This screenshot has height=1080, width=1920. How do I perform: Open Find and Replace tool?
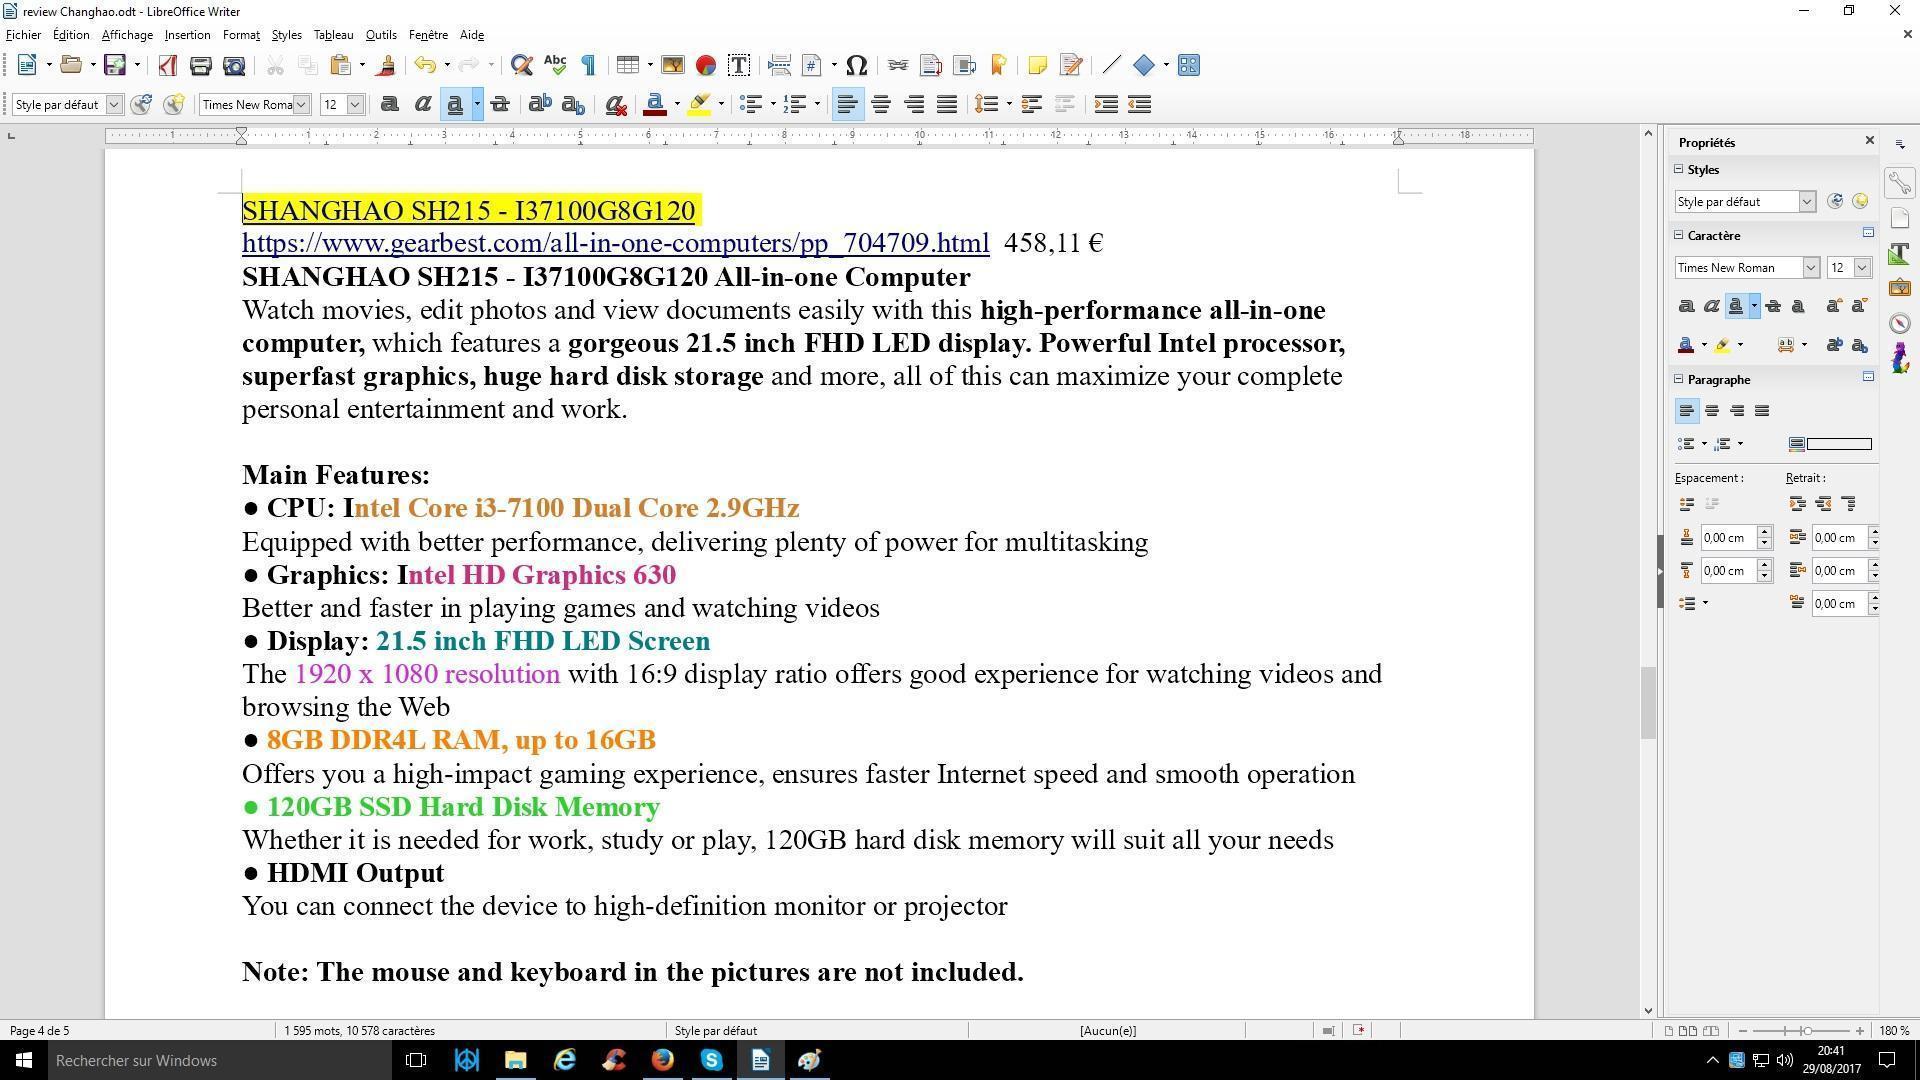pyautogui.click(x=520, y=66)
